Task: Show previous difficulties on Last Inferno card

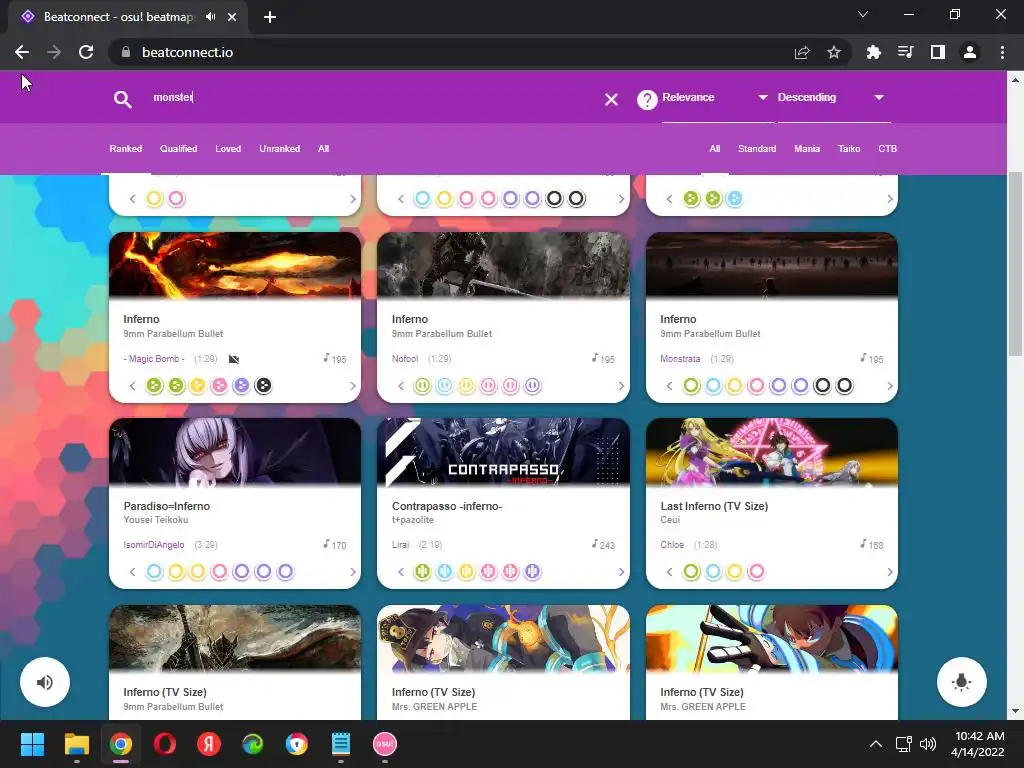Action: pyautogui.click(x=669, y=572)
